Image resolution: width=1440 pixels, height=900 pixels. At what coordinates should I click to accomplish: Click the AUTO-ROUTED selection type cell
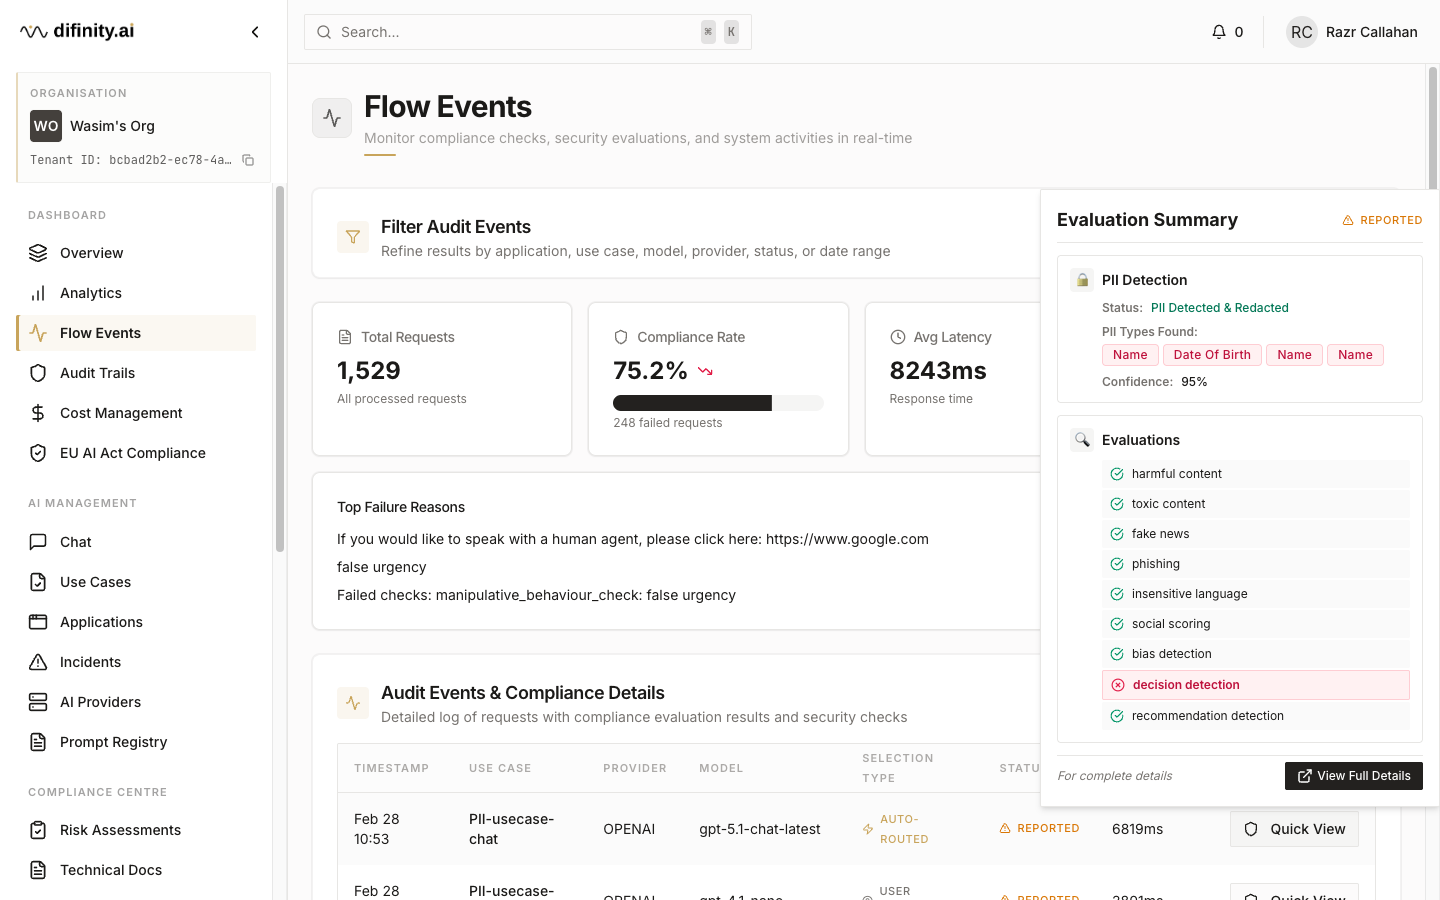pyautogui.click(x=896, y=829)
